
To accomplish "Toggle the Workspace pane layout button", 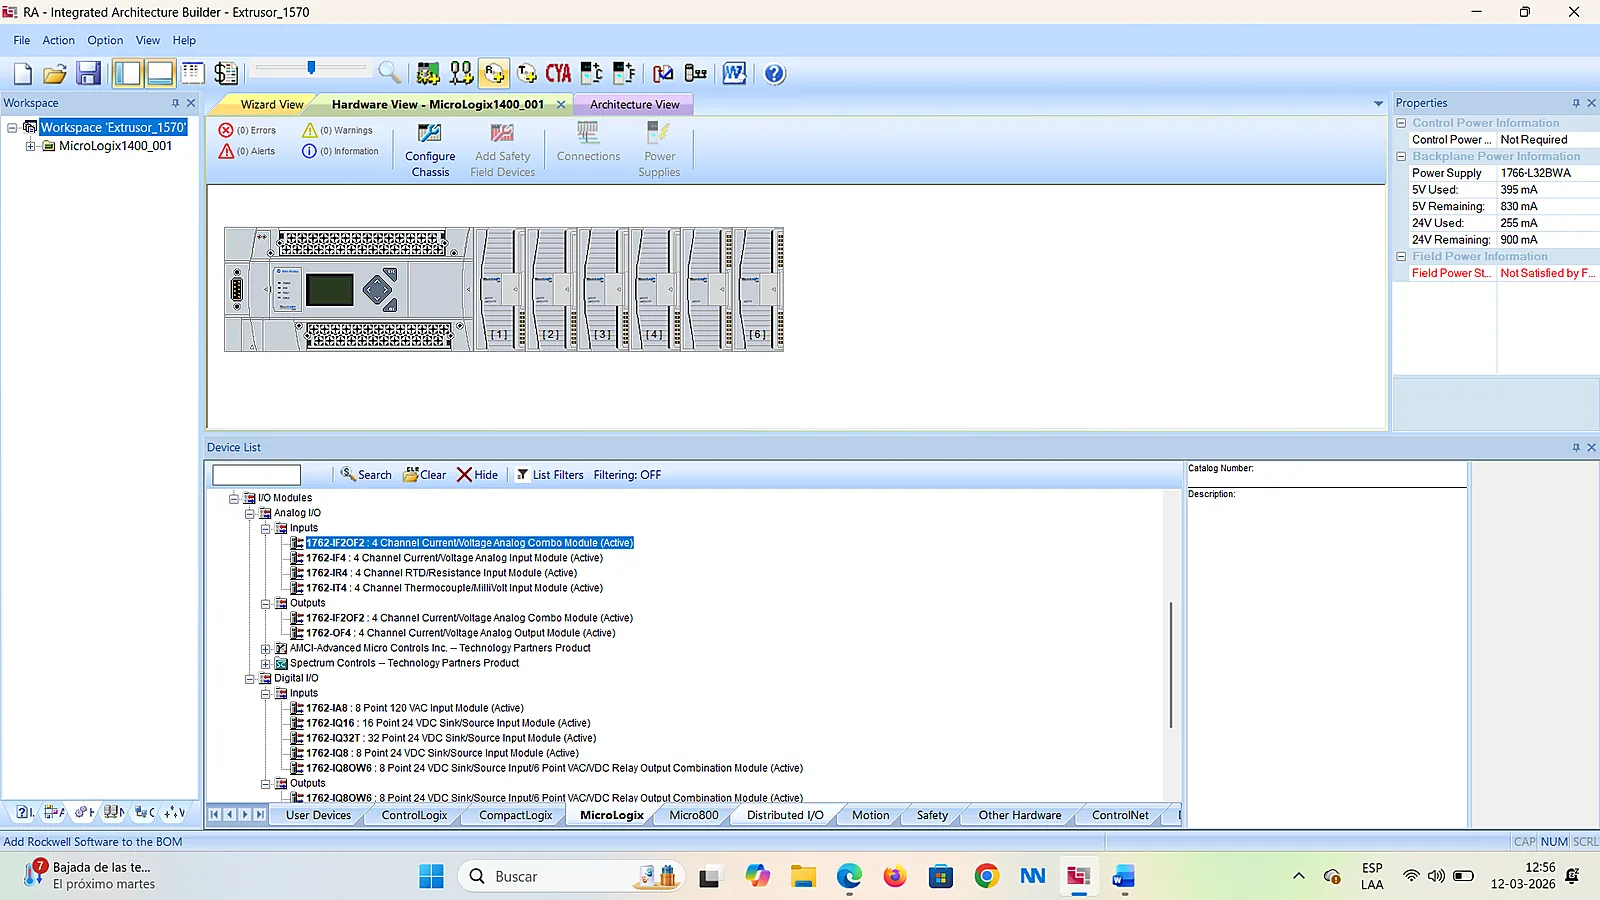I will click(127, 73).
